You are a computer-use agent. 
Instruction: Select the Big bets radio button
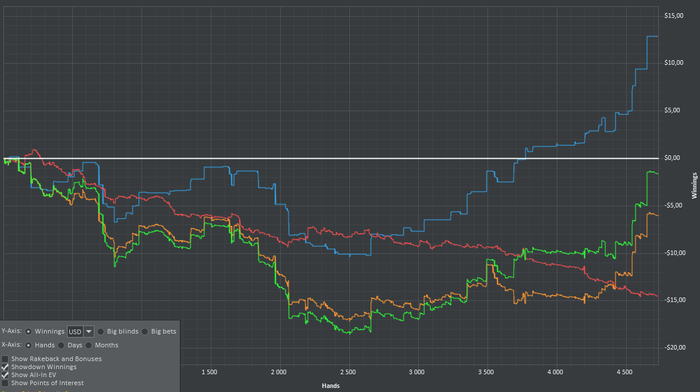[x=145, y=332]
